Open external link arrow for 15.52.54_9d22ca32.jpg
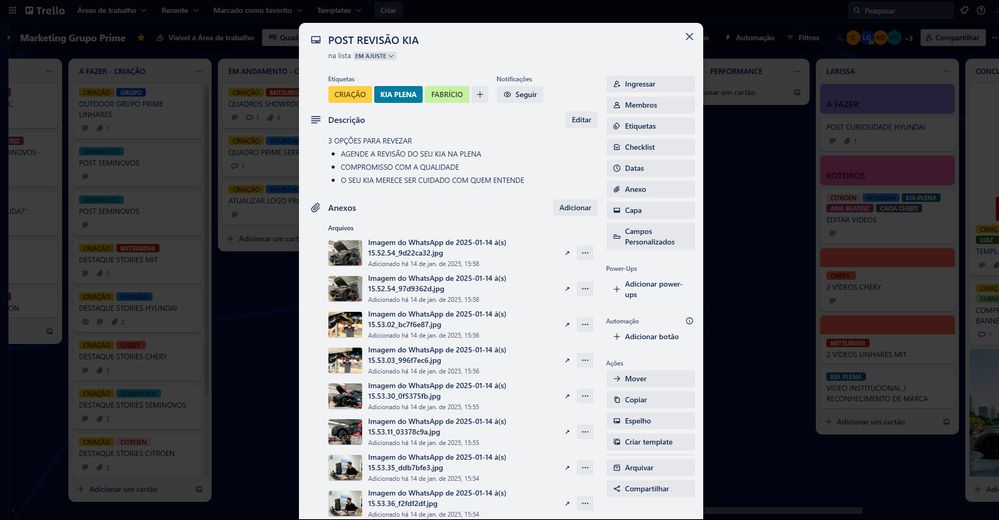Image resolution: width=999 pixels, height=520 pixels. 567,253
